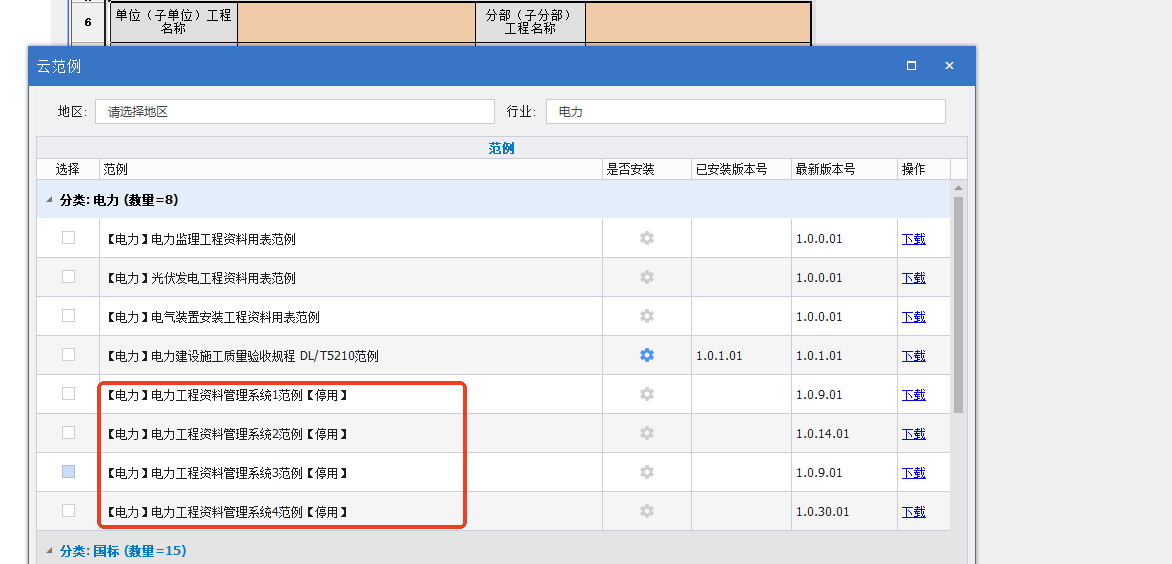Click gear icon for 电力工程资料管理系统4范例
Screen dimensions: 1172x564
[647, 511]
